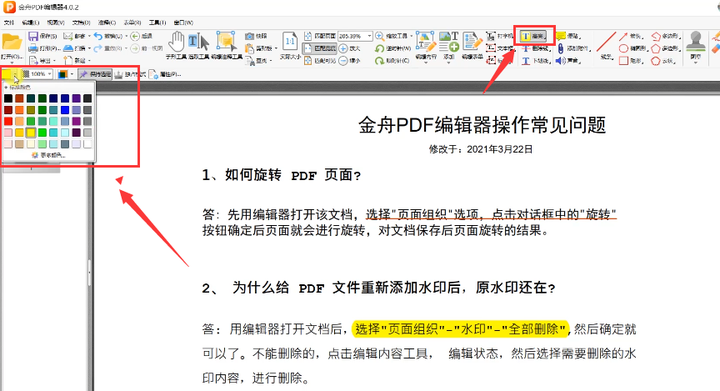The image size is (720, 391).
Task: Go back using the green circled arrow
Action: pos(135,36)
